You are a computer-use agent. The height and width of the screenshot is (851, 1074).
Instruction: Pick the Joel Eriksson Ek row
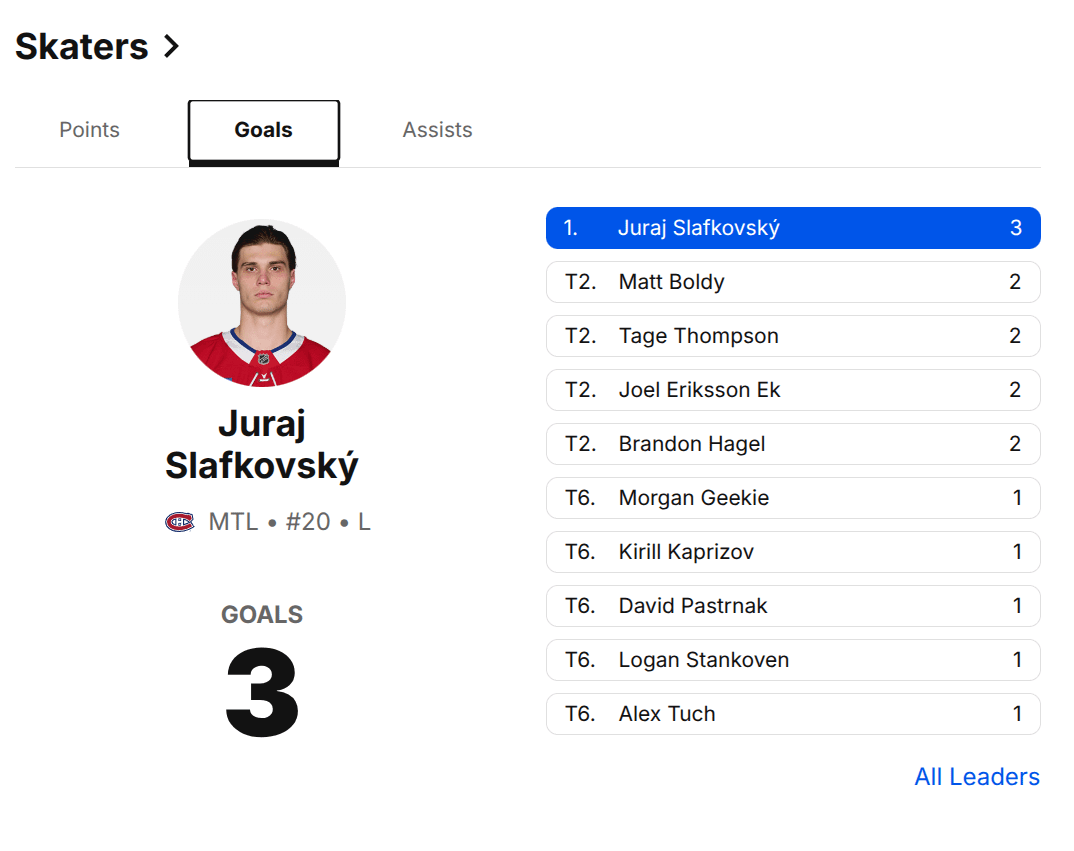pyautogui.click(x=793, y=390)
